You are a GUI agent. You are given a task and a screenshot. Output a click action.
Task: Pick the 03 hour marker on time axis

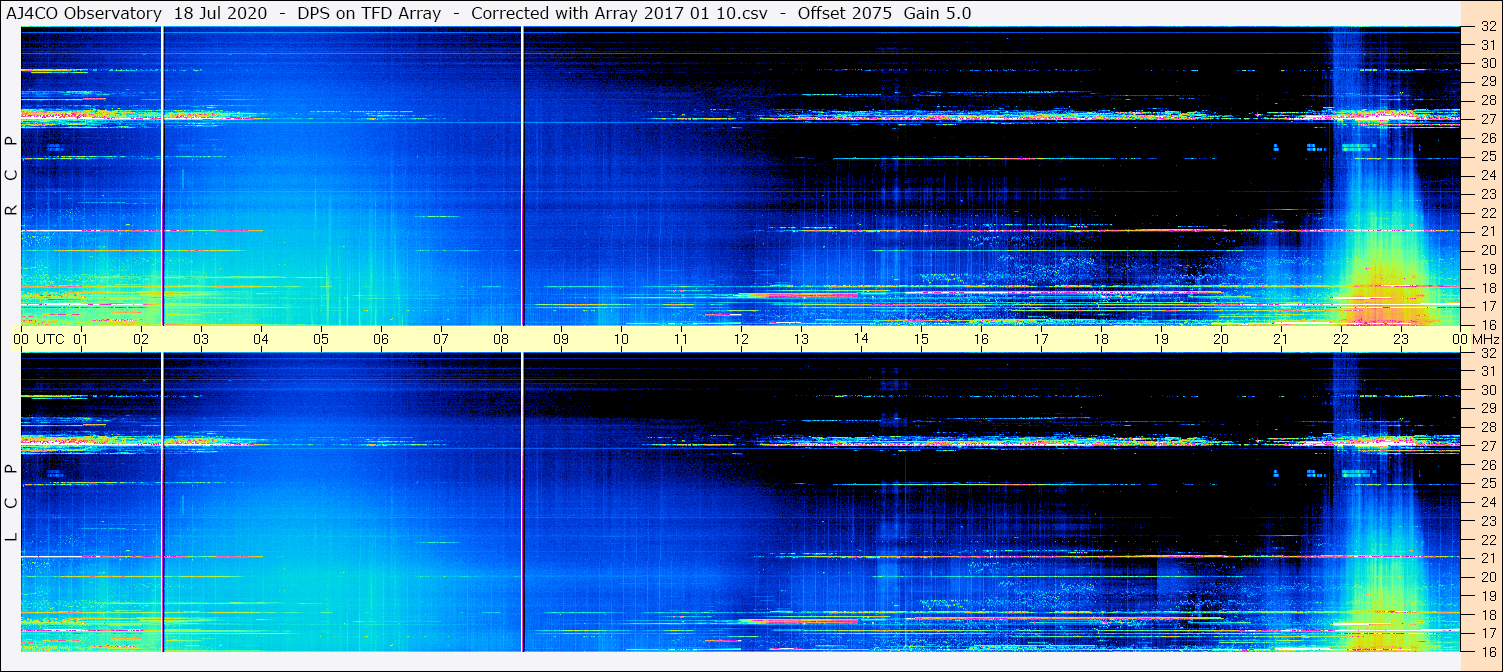click(x=201, y=339)
